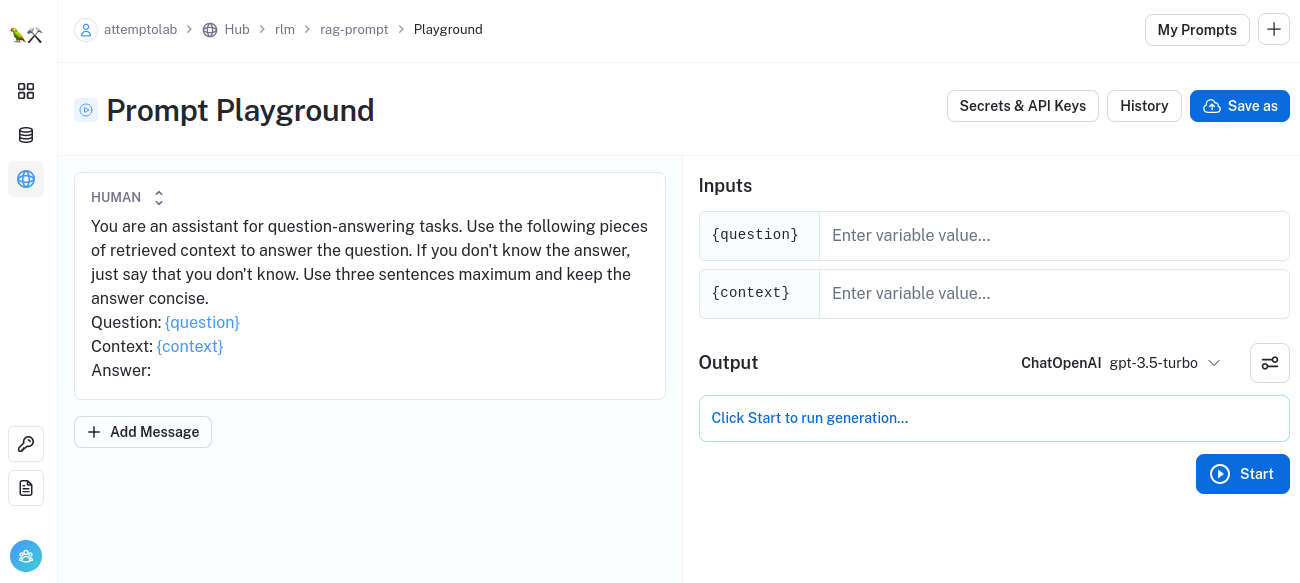1300x583 pixels.
Task: Click the LangSmith parrot logo
Action: [26, 35]
